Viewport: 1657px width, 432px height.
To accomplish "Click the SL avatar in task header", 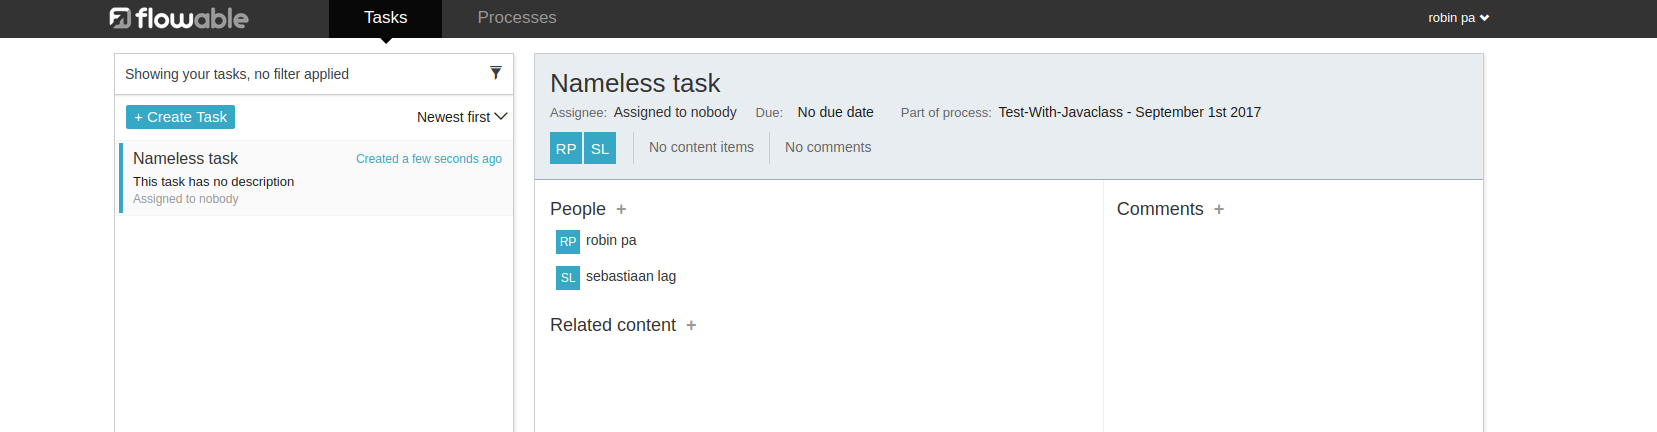I will click(600, 148).
